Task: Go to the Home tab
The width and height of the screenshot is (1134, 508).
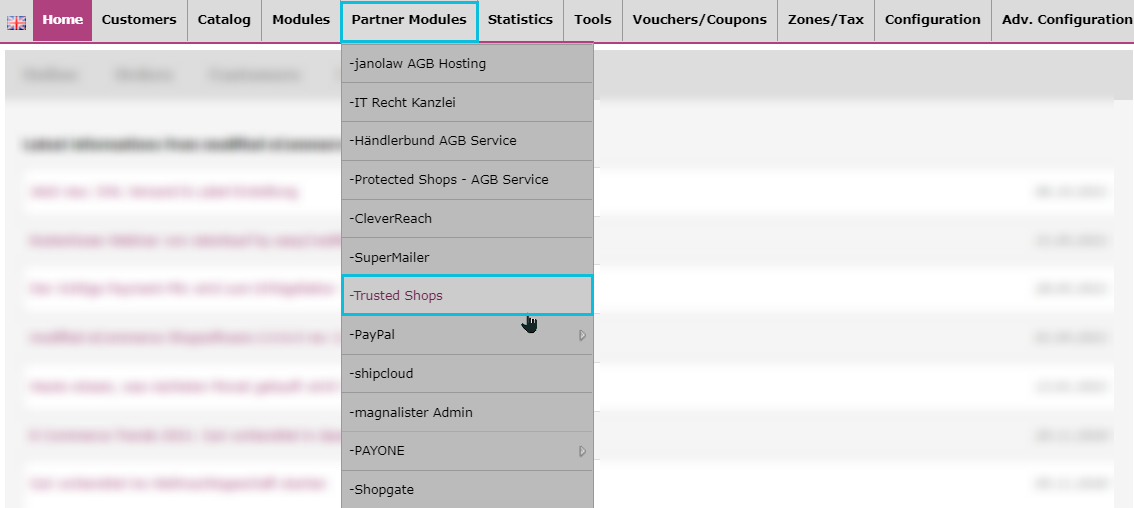Action: 62,20
